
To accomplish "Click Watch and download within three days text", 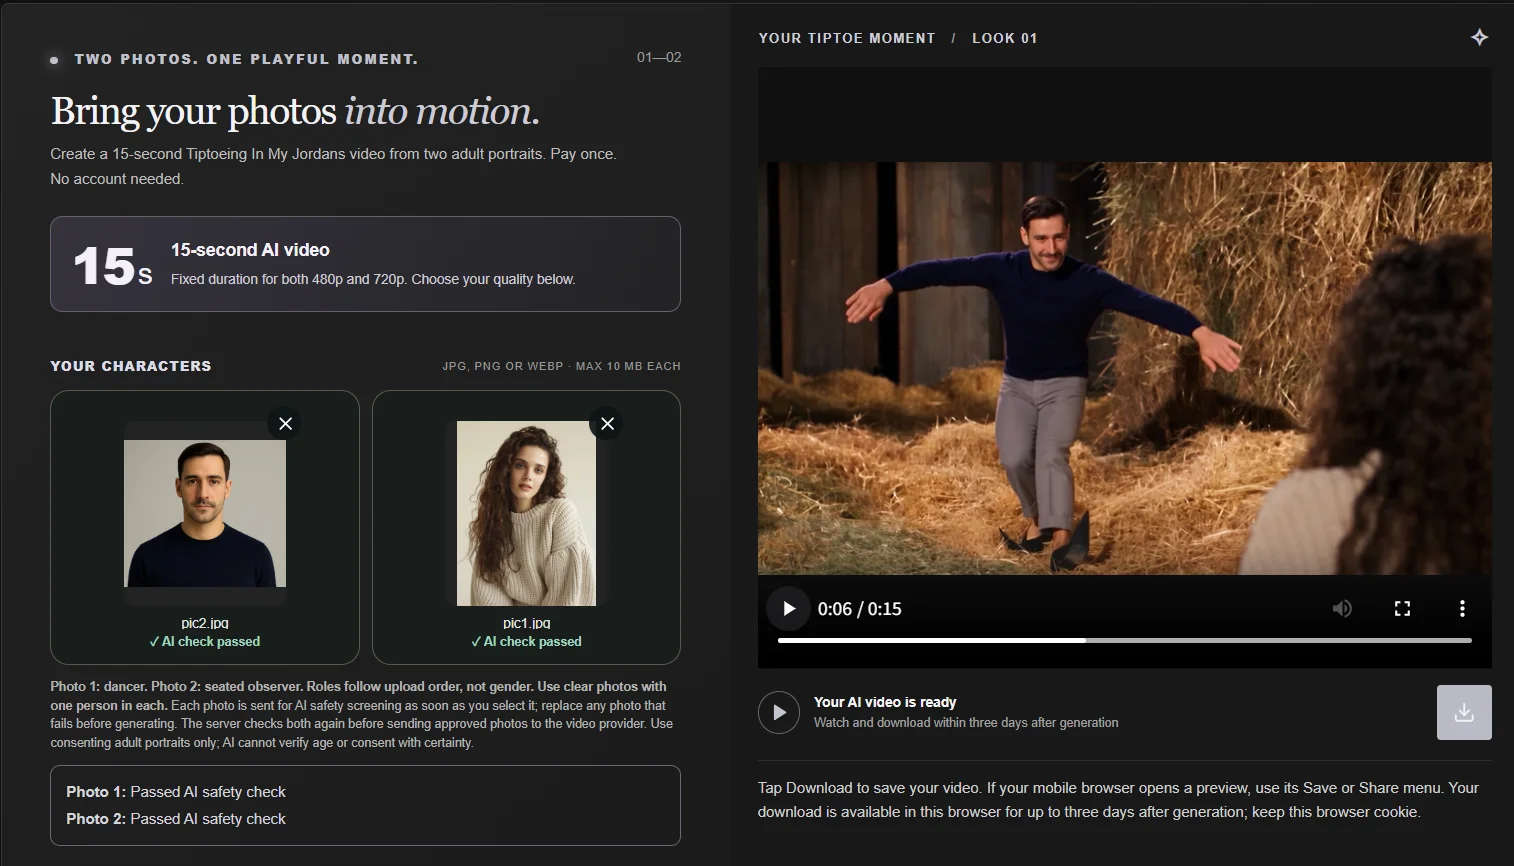I will (966, 723).
